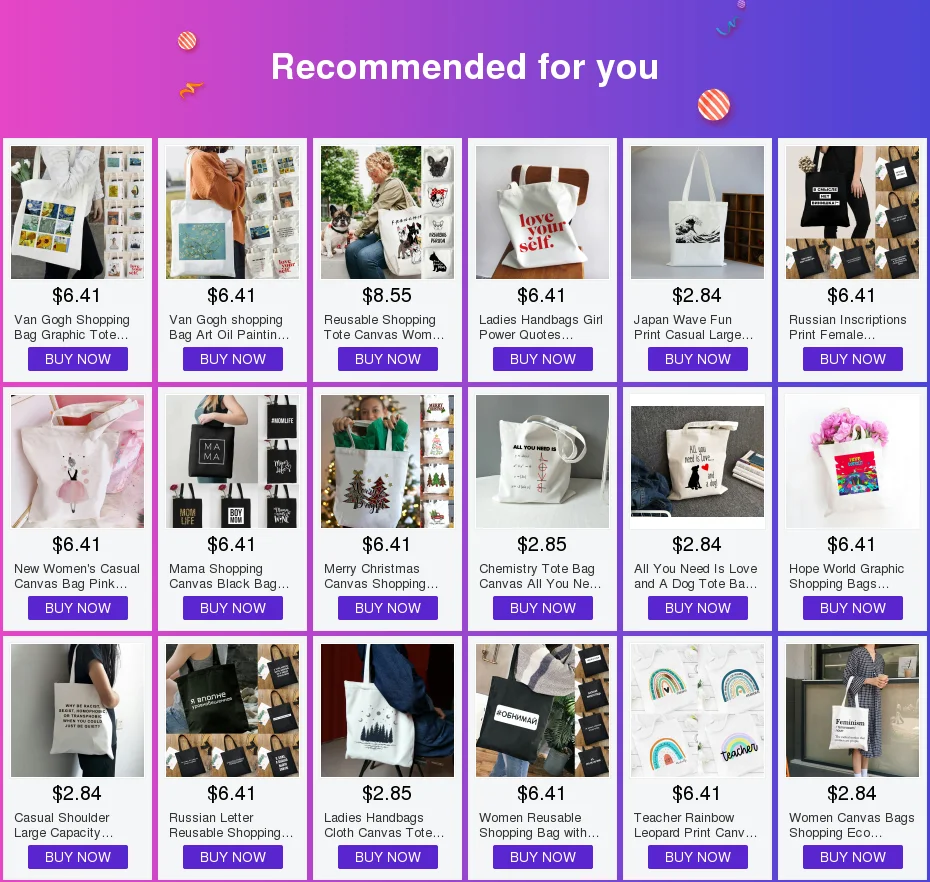Click BUY NOW for Ladies Handbags Cloth Canvas Tote
Image resolution: width=930 pixels, height=882 pixels.
click(388, 857)
